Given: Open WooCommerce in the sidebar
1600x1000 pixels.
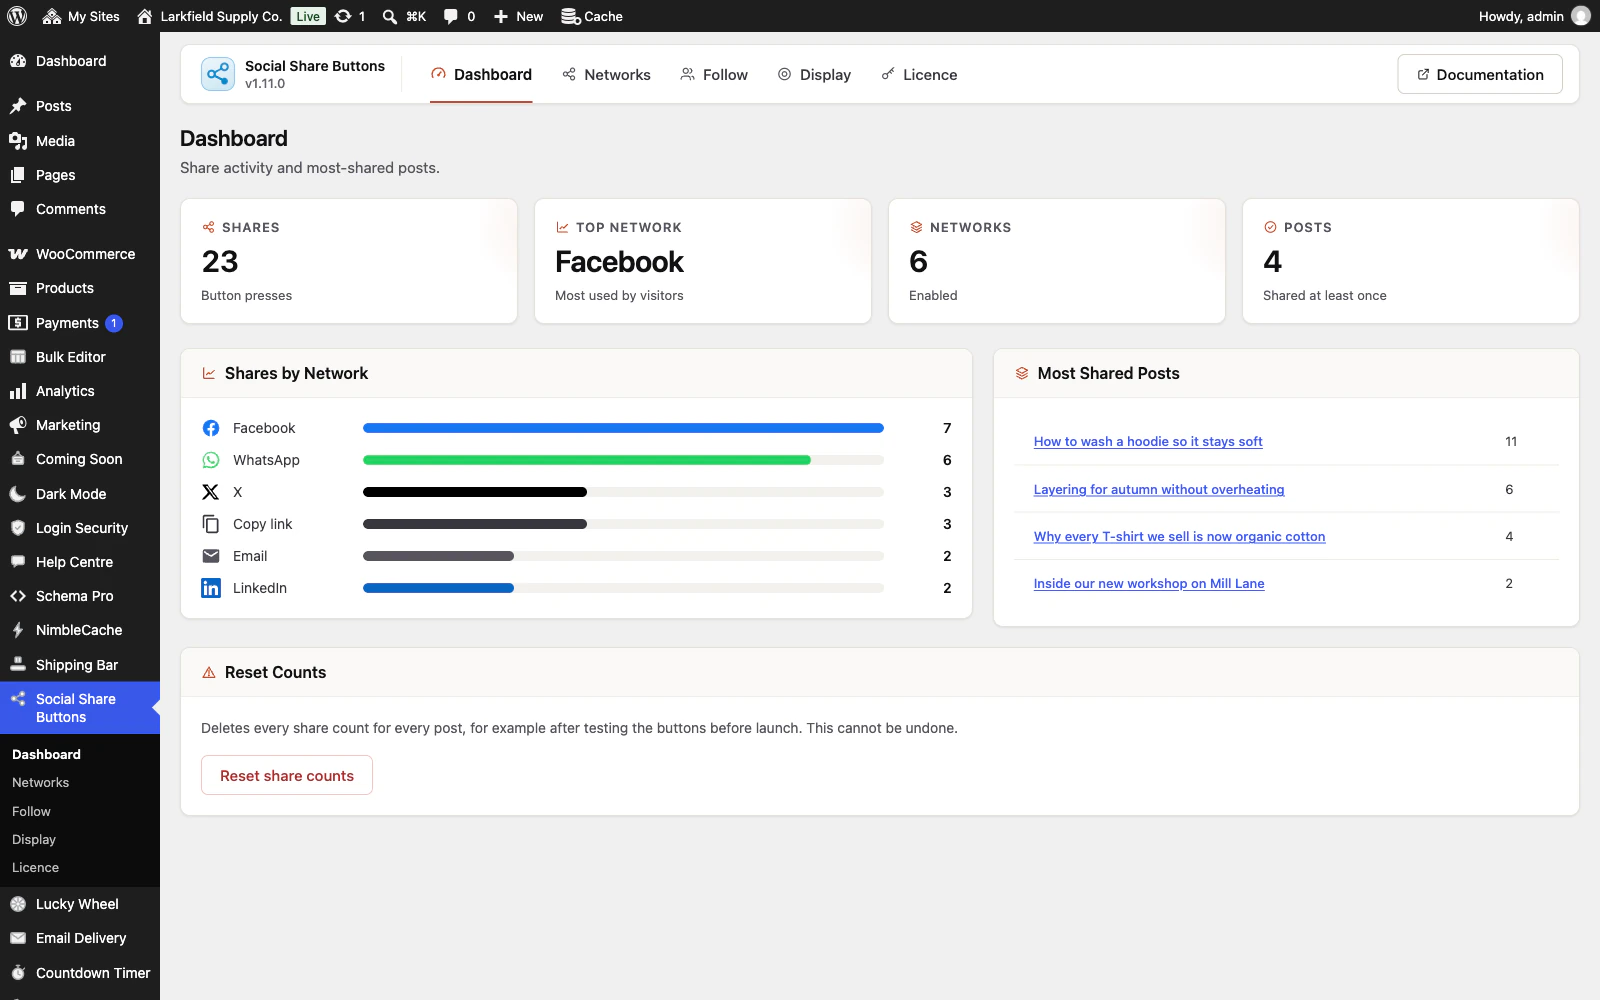Looking at the screenshot, I should (80, 254).
